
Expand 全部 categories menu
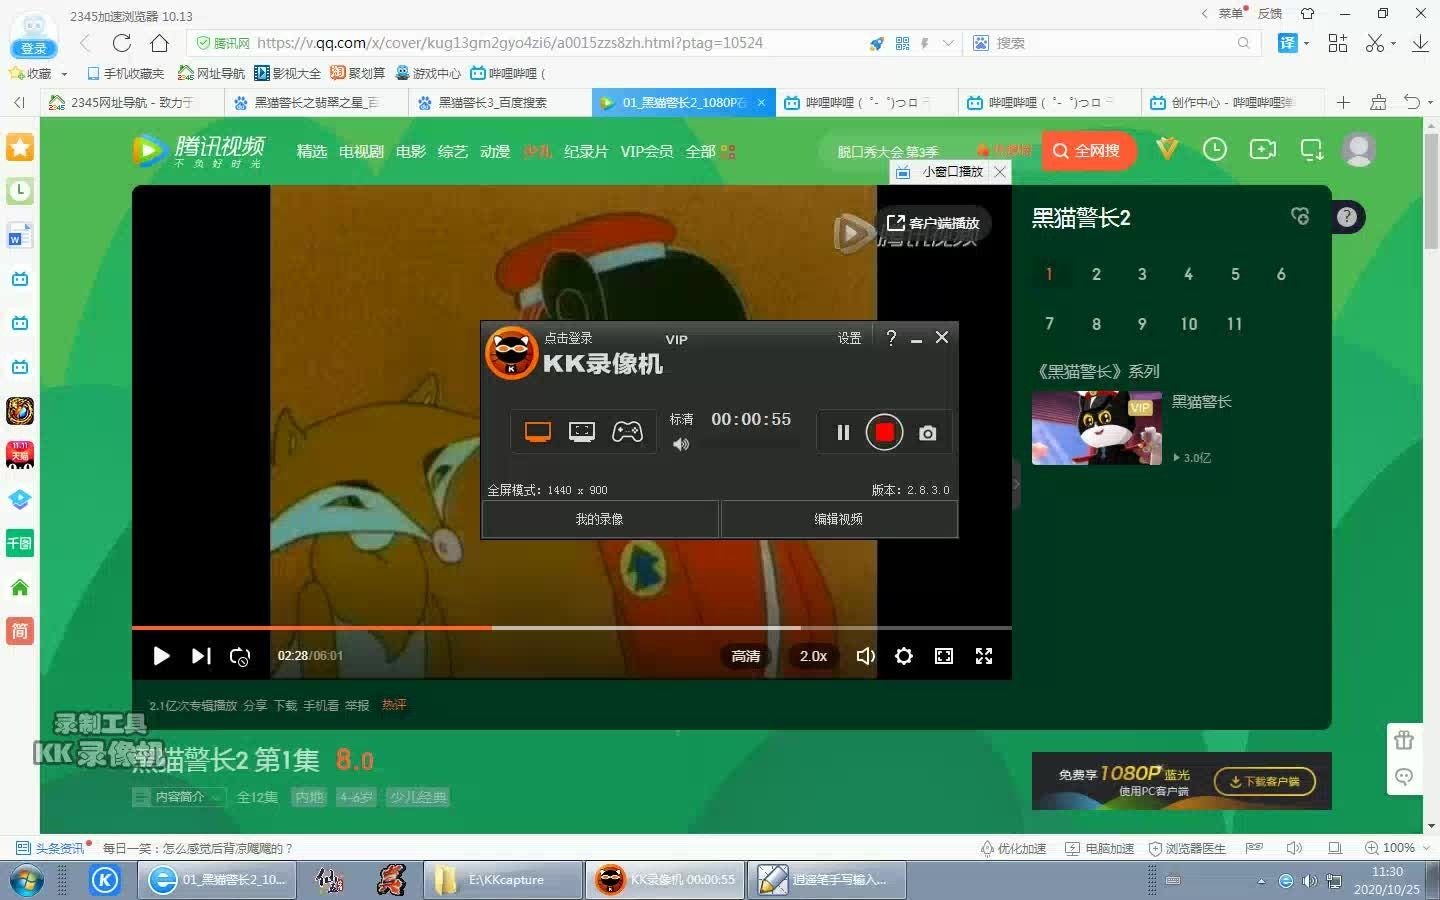[x=710, y=151]
